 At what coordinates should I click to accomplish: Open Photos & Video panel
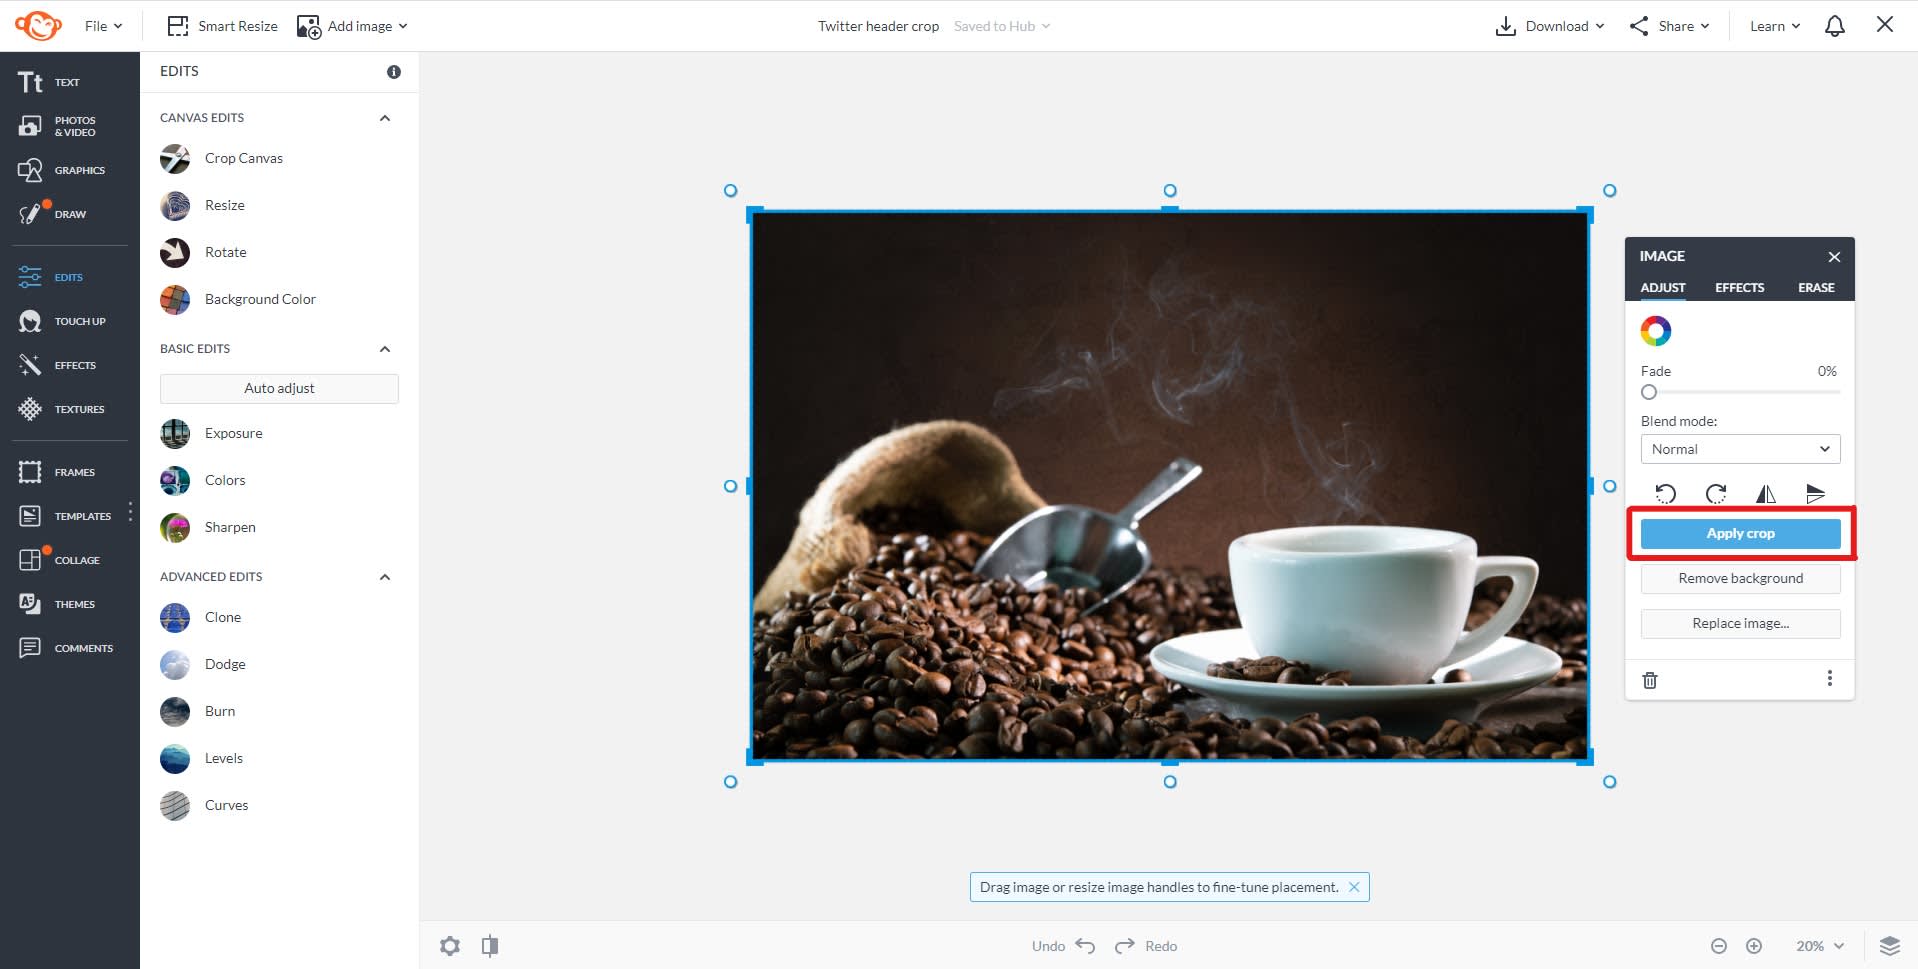click(57, 126)
